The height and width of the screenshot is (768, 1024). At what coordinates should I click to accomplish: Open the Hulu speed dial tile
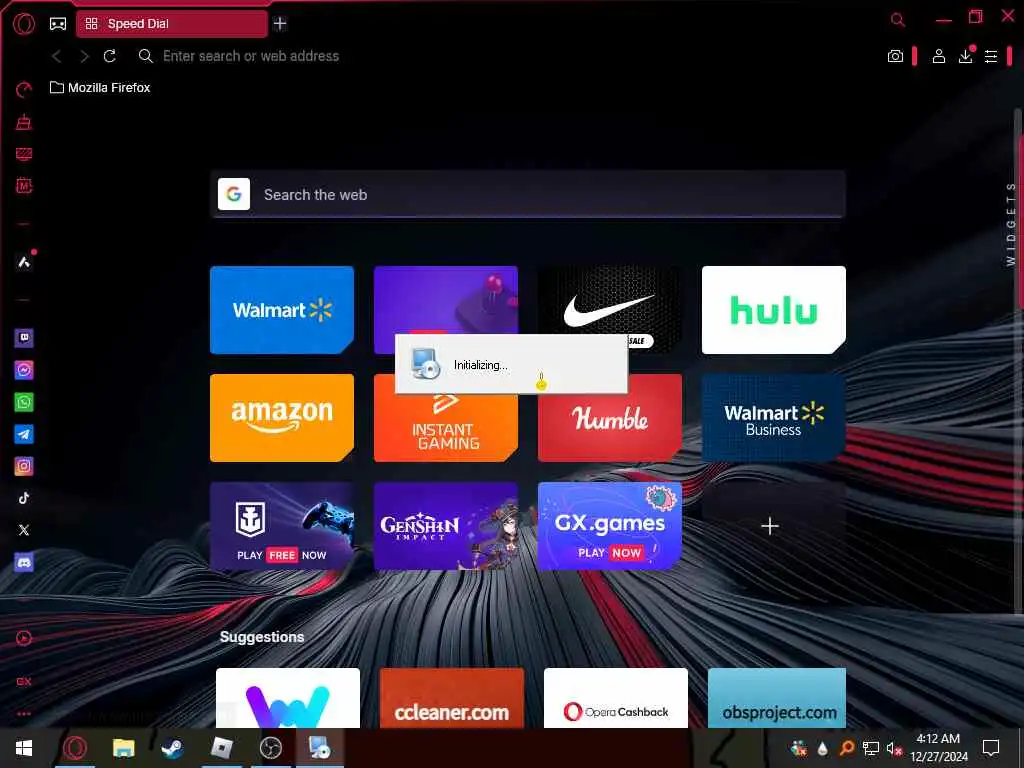tap(774, 310)
